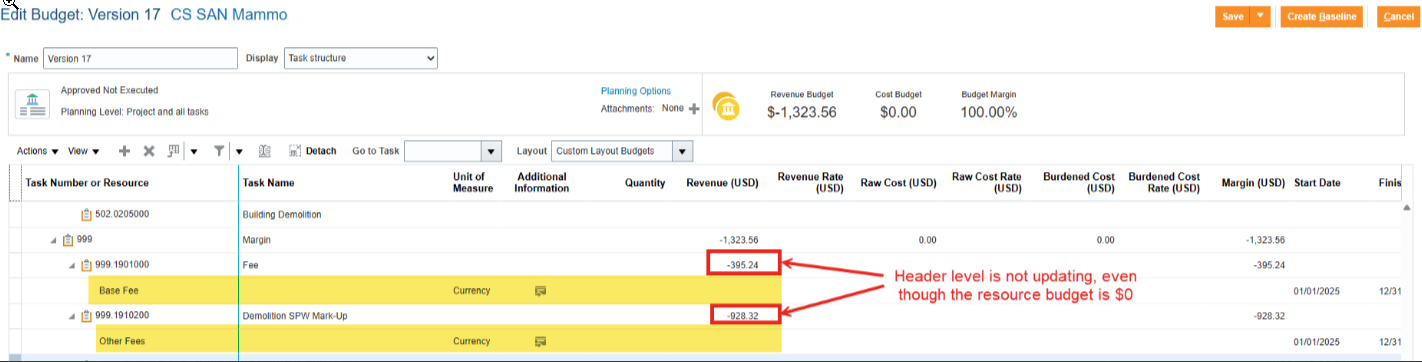Click the Task Name column header

coord(268,183)
